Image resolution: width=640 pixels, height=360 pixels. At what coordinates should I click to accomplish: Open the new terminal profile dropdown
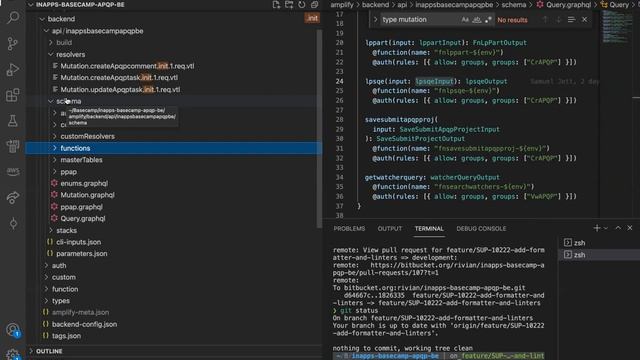[x=606, y=228]
